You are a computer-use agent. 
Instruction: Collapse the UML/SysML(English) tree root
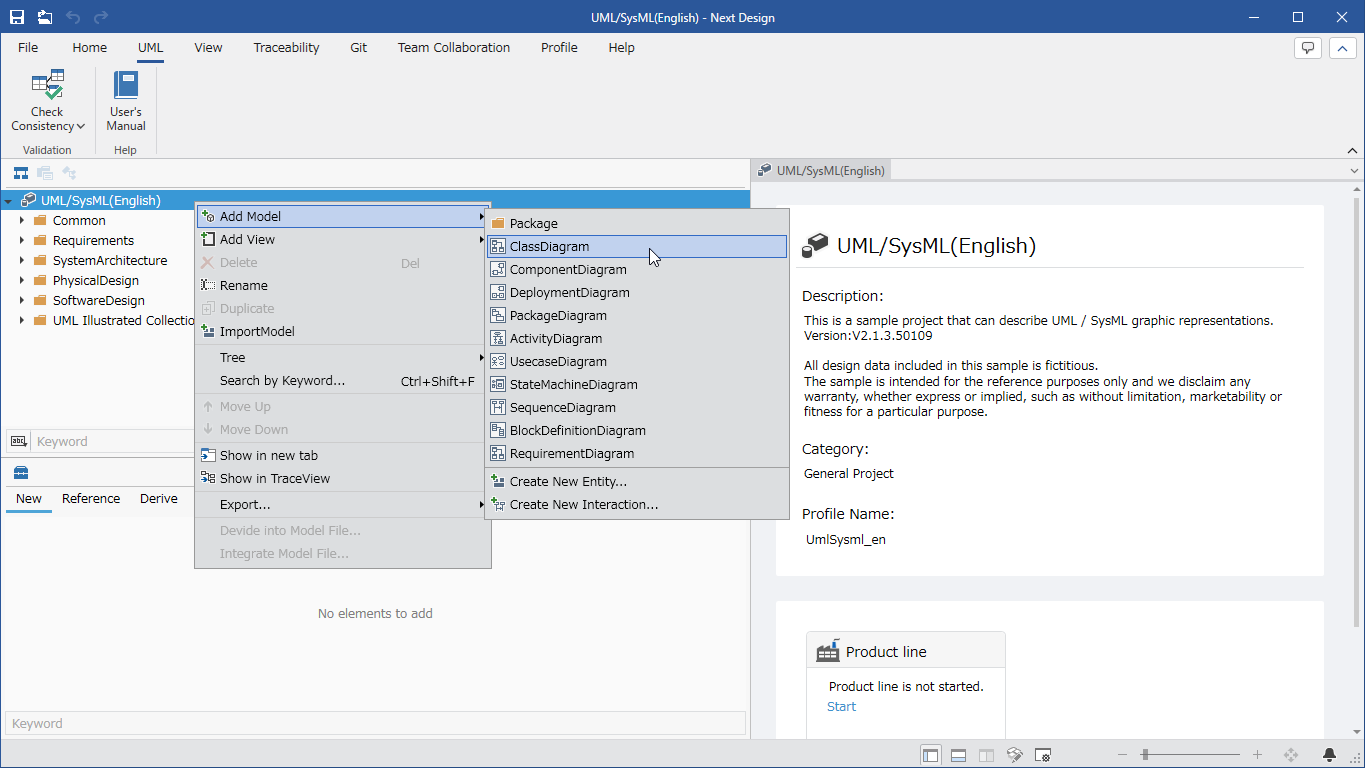click(8, 201)
